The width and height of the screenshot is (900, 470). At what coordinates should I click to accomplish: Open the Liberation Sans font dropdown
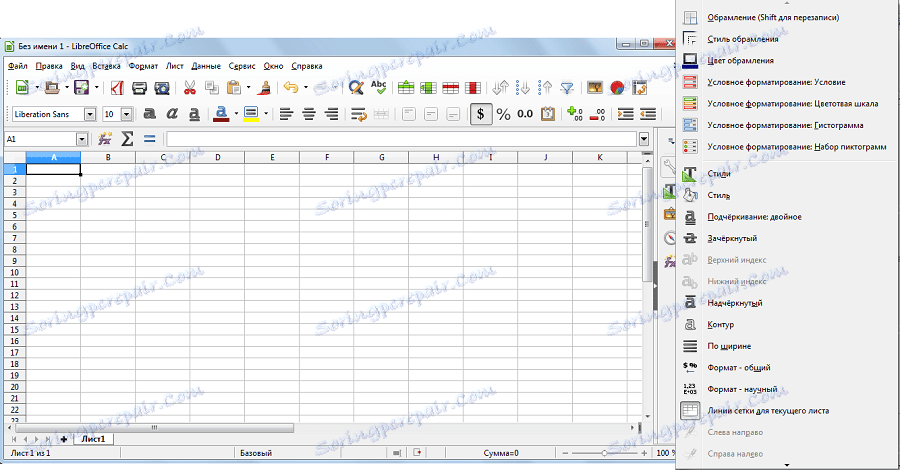coord(89,114)
